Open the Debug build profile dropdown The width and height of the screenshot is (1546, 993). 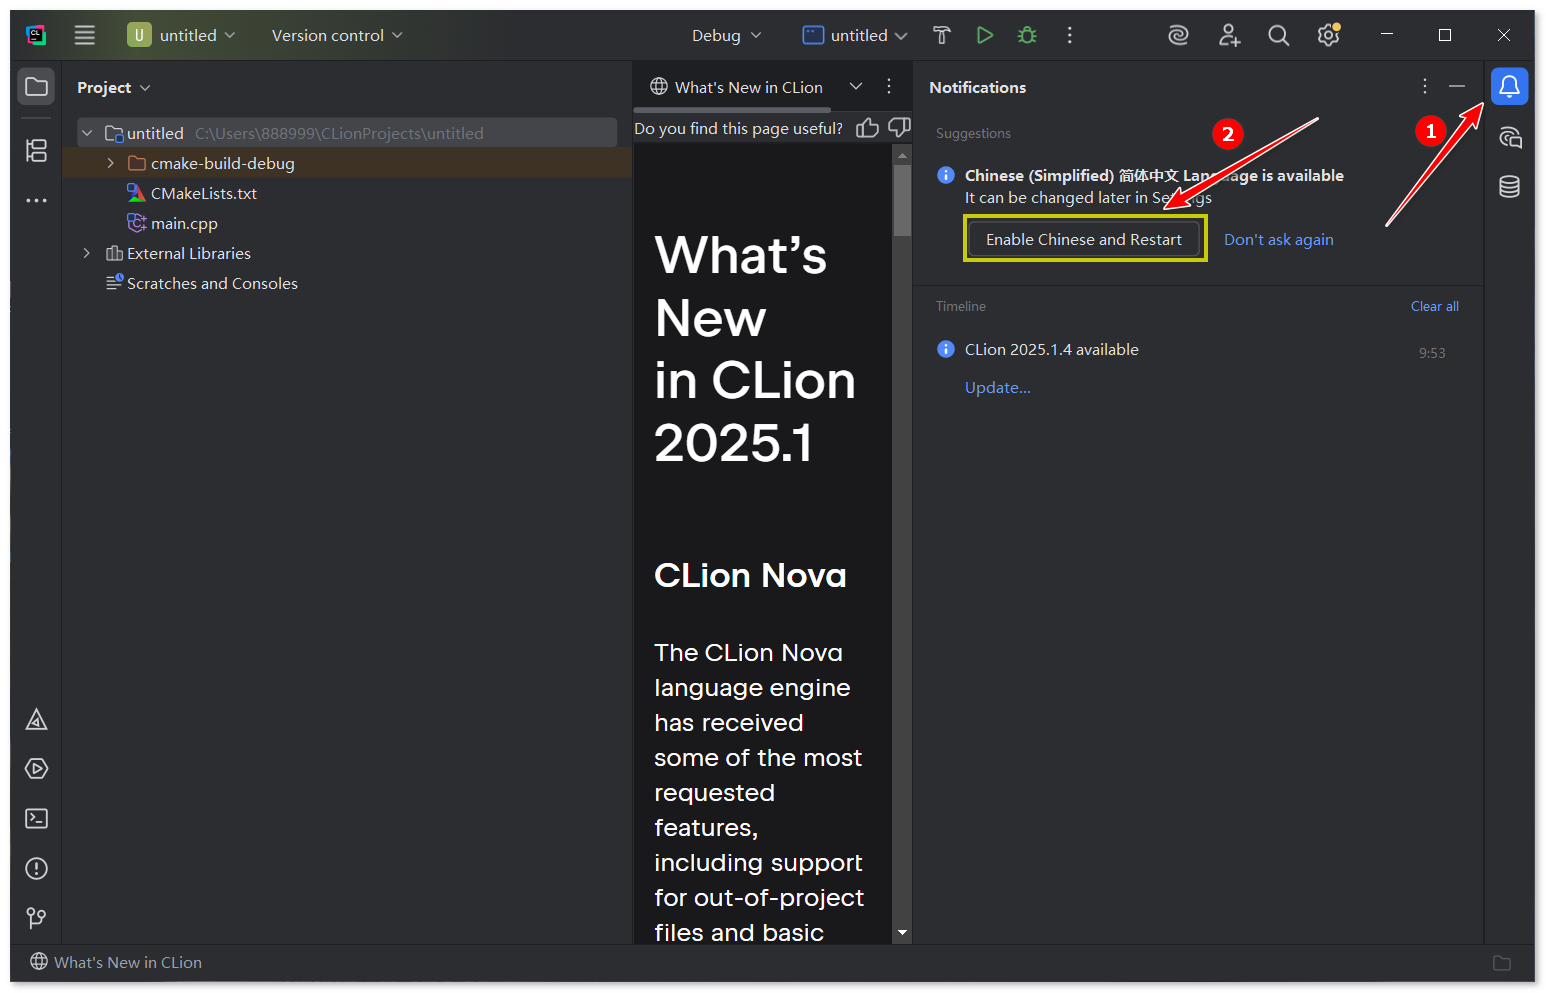click(x=727, y=35)
